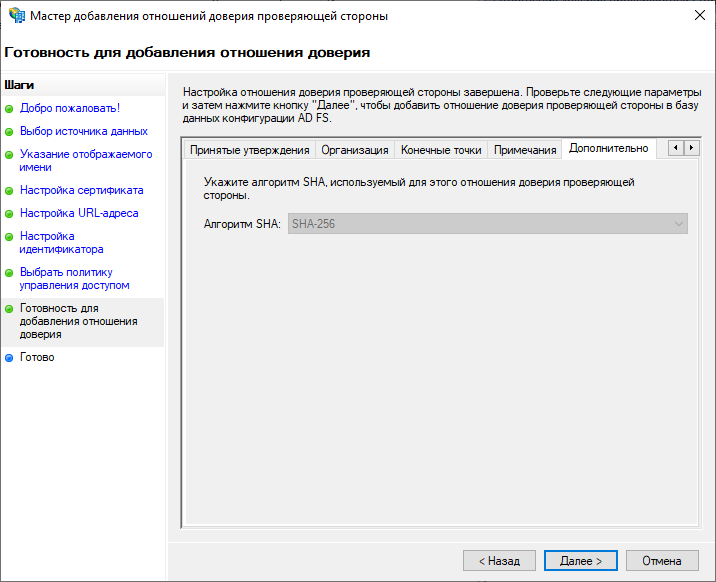Cancel the wizard with Отмена
716x582 pixels.
pos(662,561)
